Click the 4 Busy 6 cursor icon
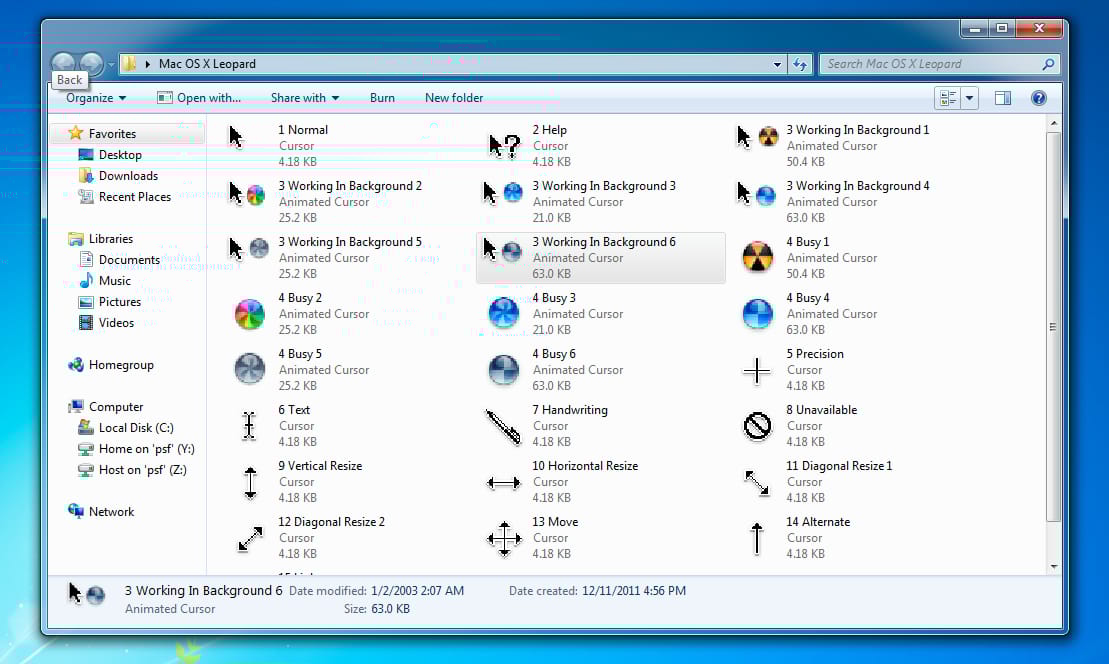1109x664 pixels. point(504,370)
